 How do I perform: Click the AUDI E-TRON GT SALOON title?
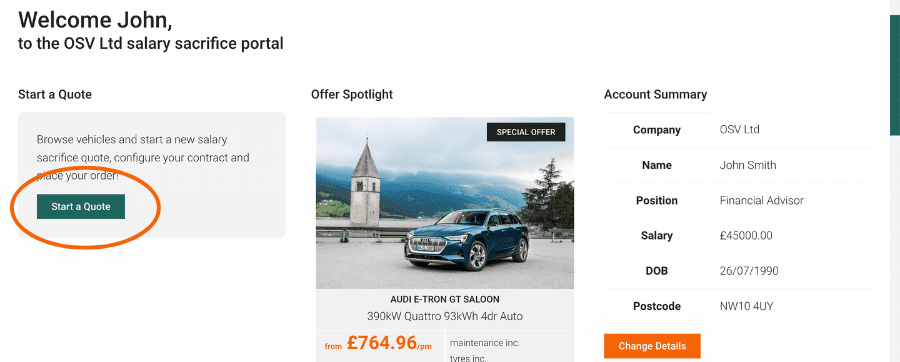point(445,299)
